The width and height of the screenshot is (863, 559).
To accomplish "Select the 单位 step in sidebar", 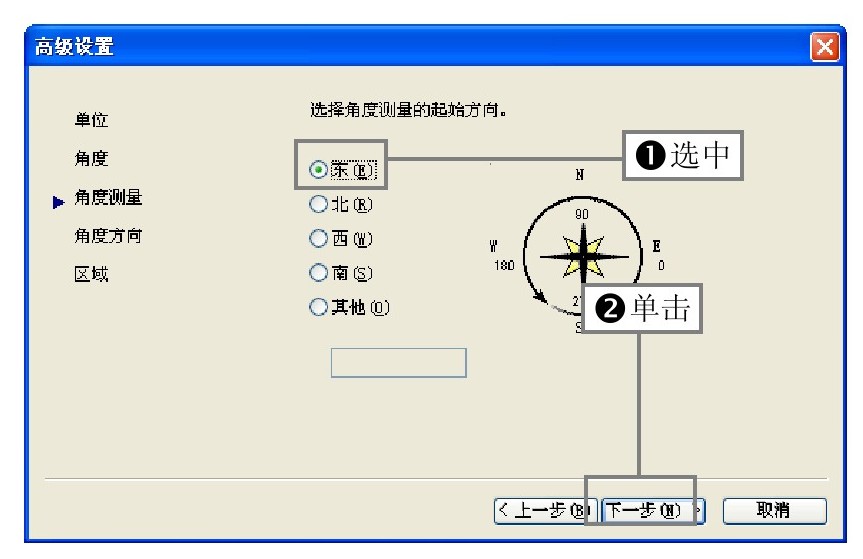I will pos(91,119).
